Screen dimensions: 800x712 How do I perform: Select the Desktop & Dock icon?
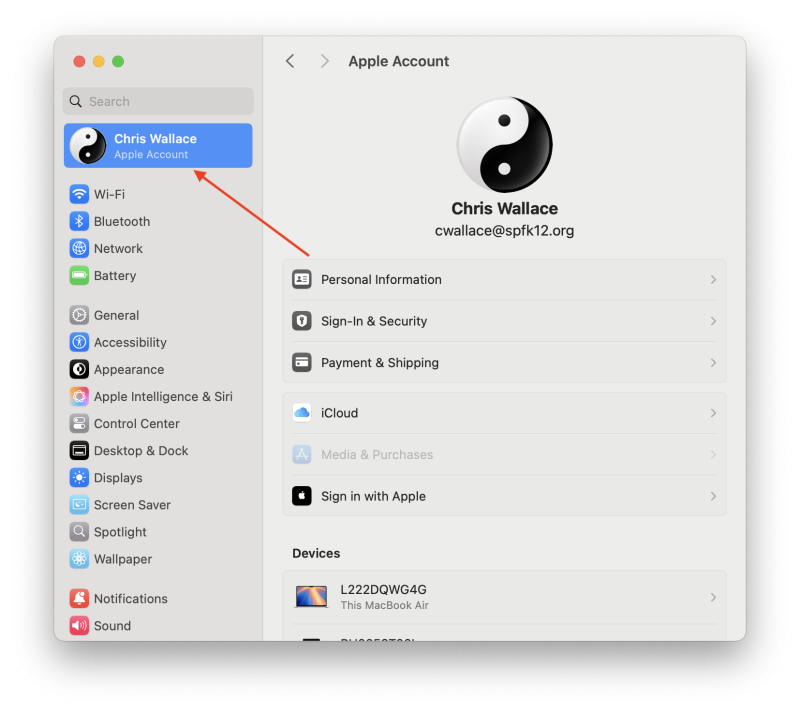[x=79, y=450]
